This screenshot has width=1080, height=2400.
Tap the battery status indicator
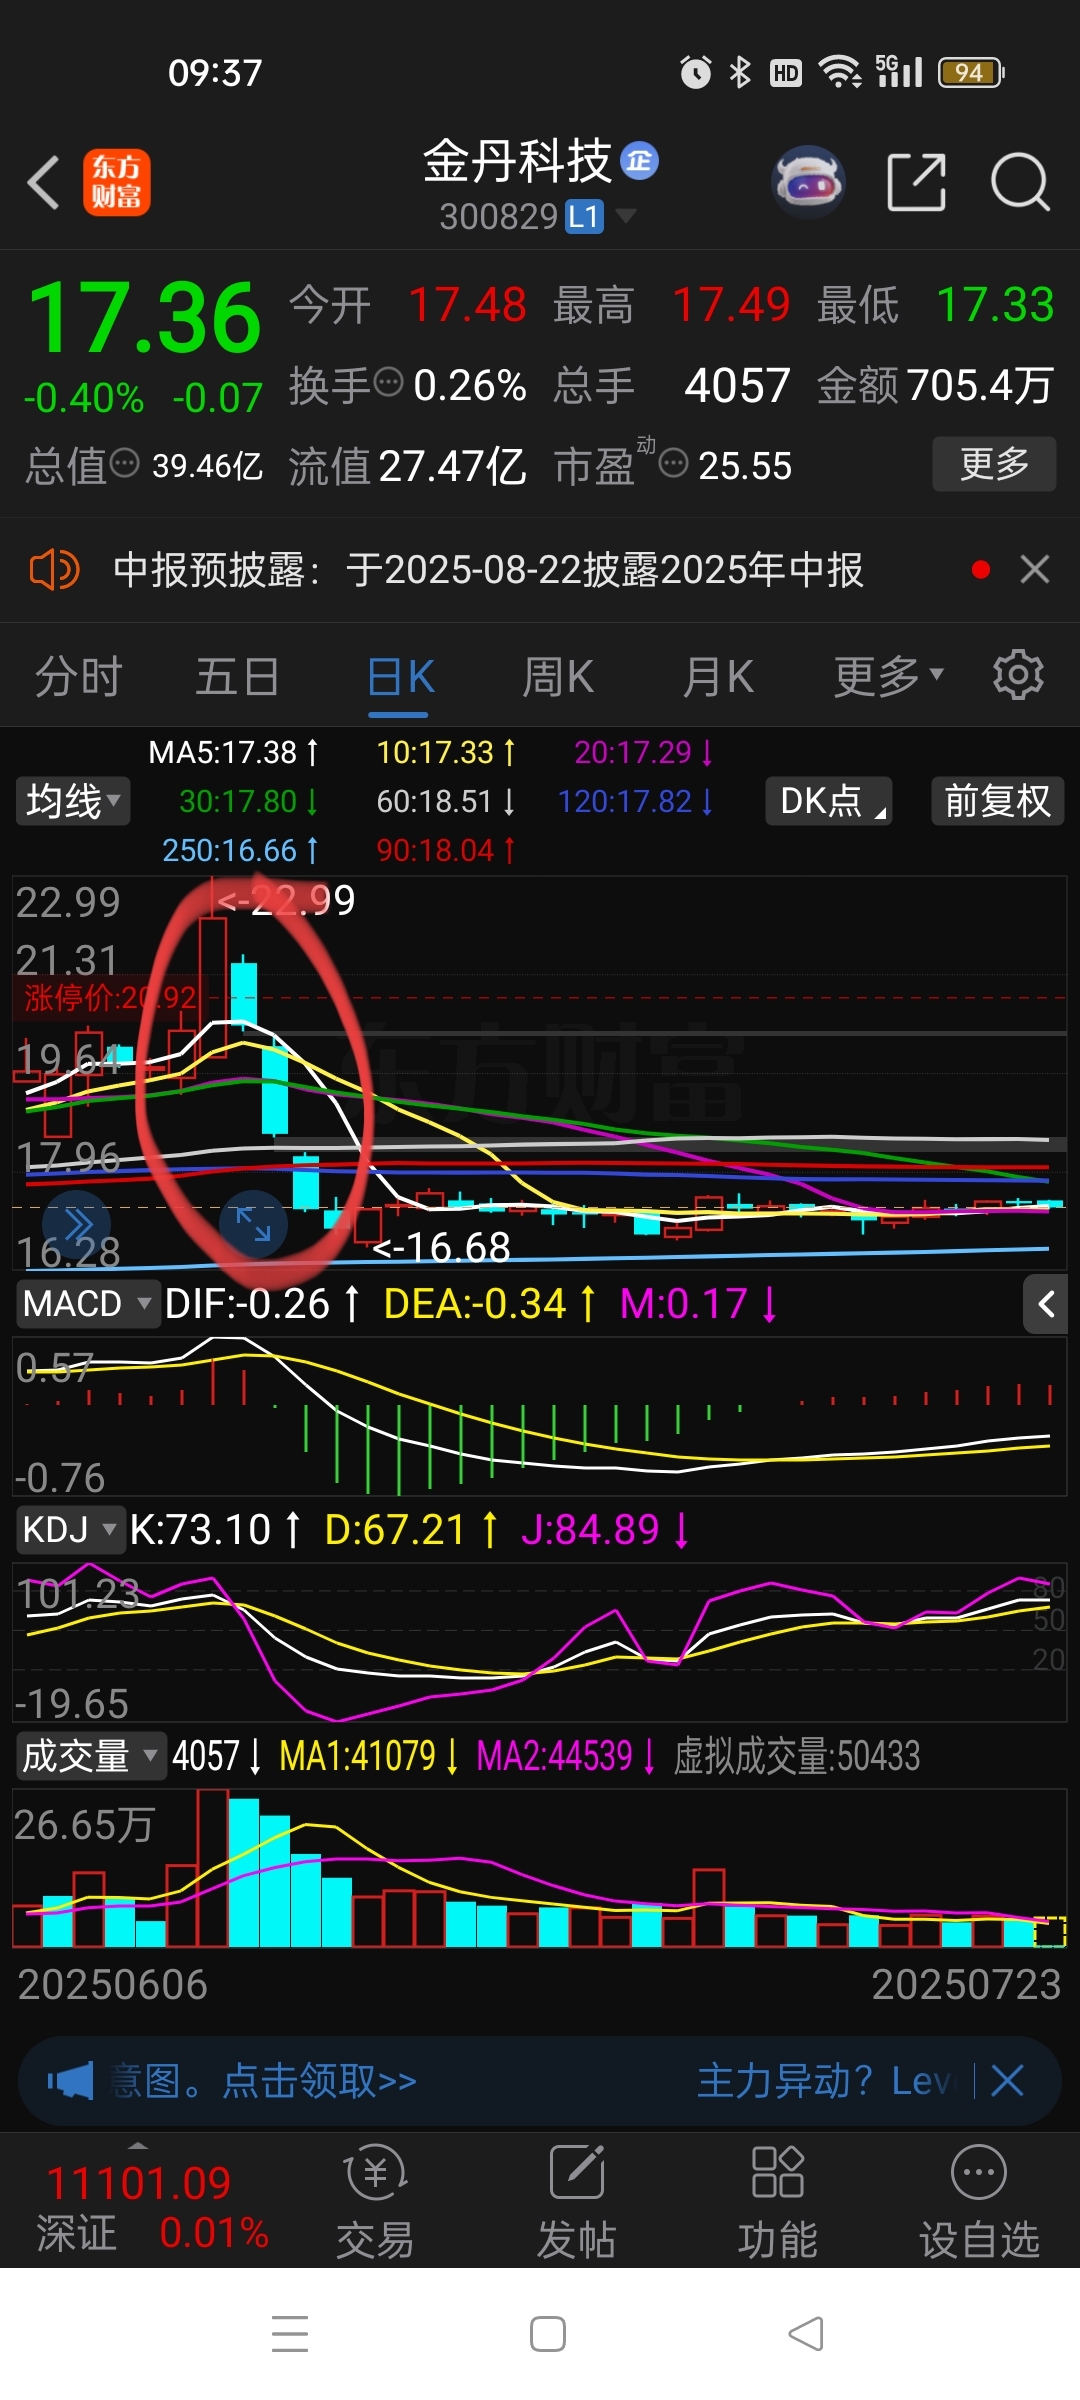[970, 72]
